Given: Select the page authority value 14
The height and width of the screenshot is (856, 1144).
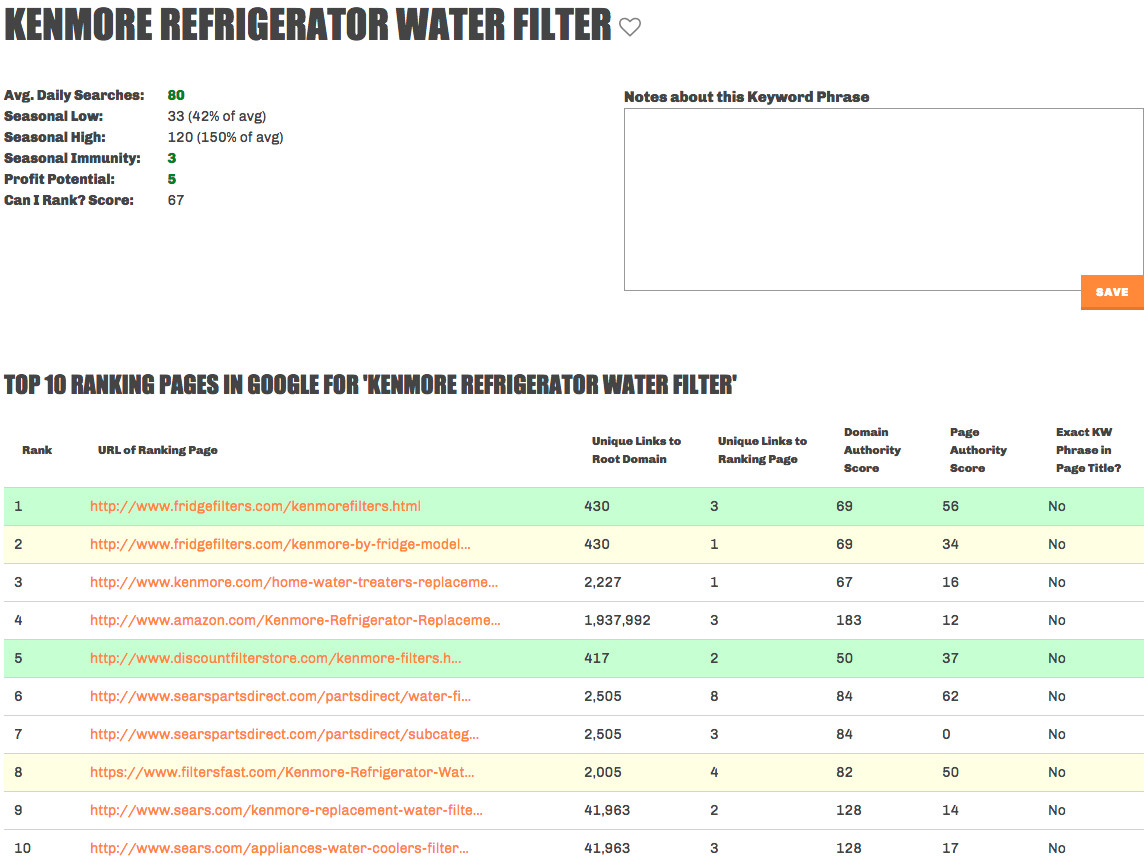Looking at the screenshot, I should [951, 810].
